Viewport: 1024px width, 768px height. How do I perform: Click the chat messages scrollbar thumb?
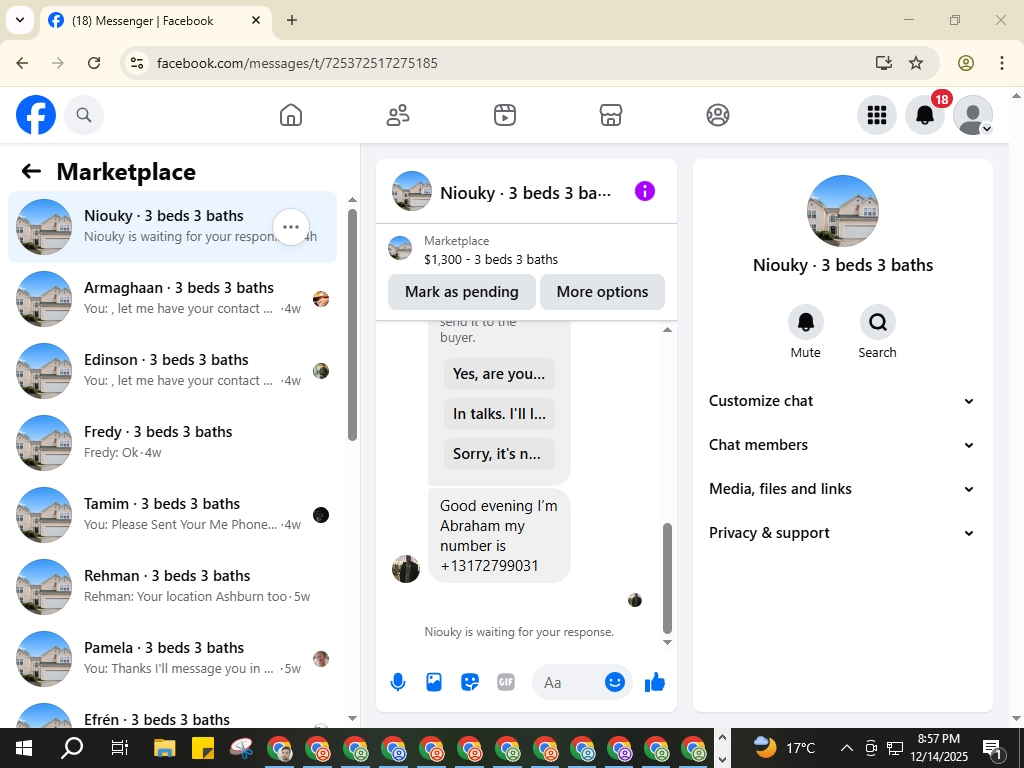coord(667,579)
